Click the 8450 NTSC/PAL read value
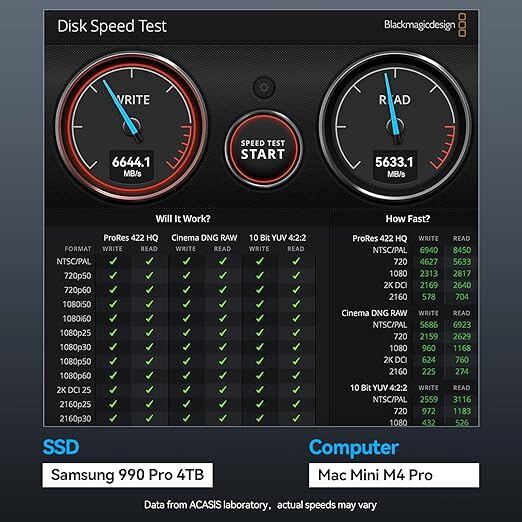Screen dimensions: 522x522 click(462, 250)
